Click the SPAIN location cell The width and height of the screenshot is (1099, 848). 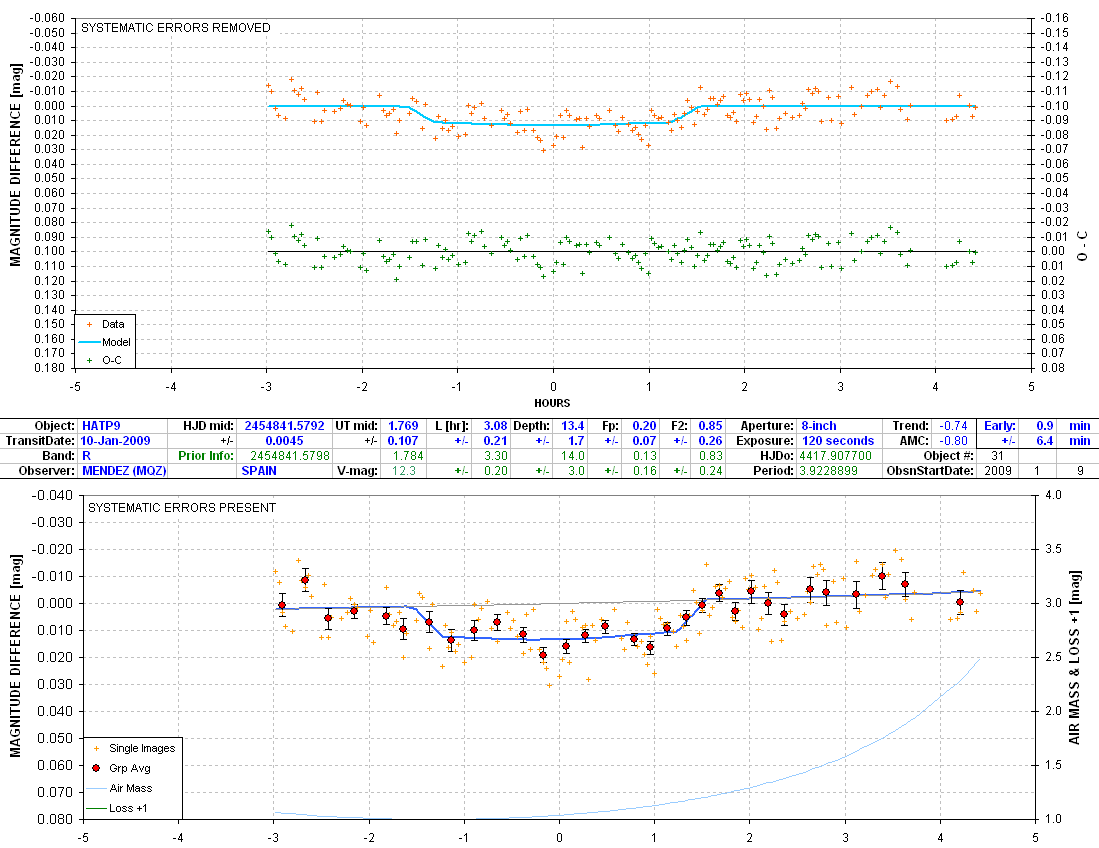(259, 471)
